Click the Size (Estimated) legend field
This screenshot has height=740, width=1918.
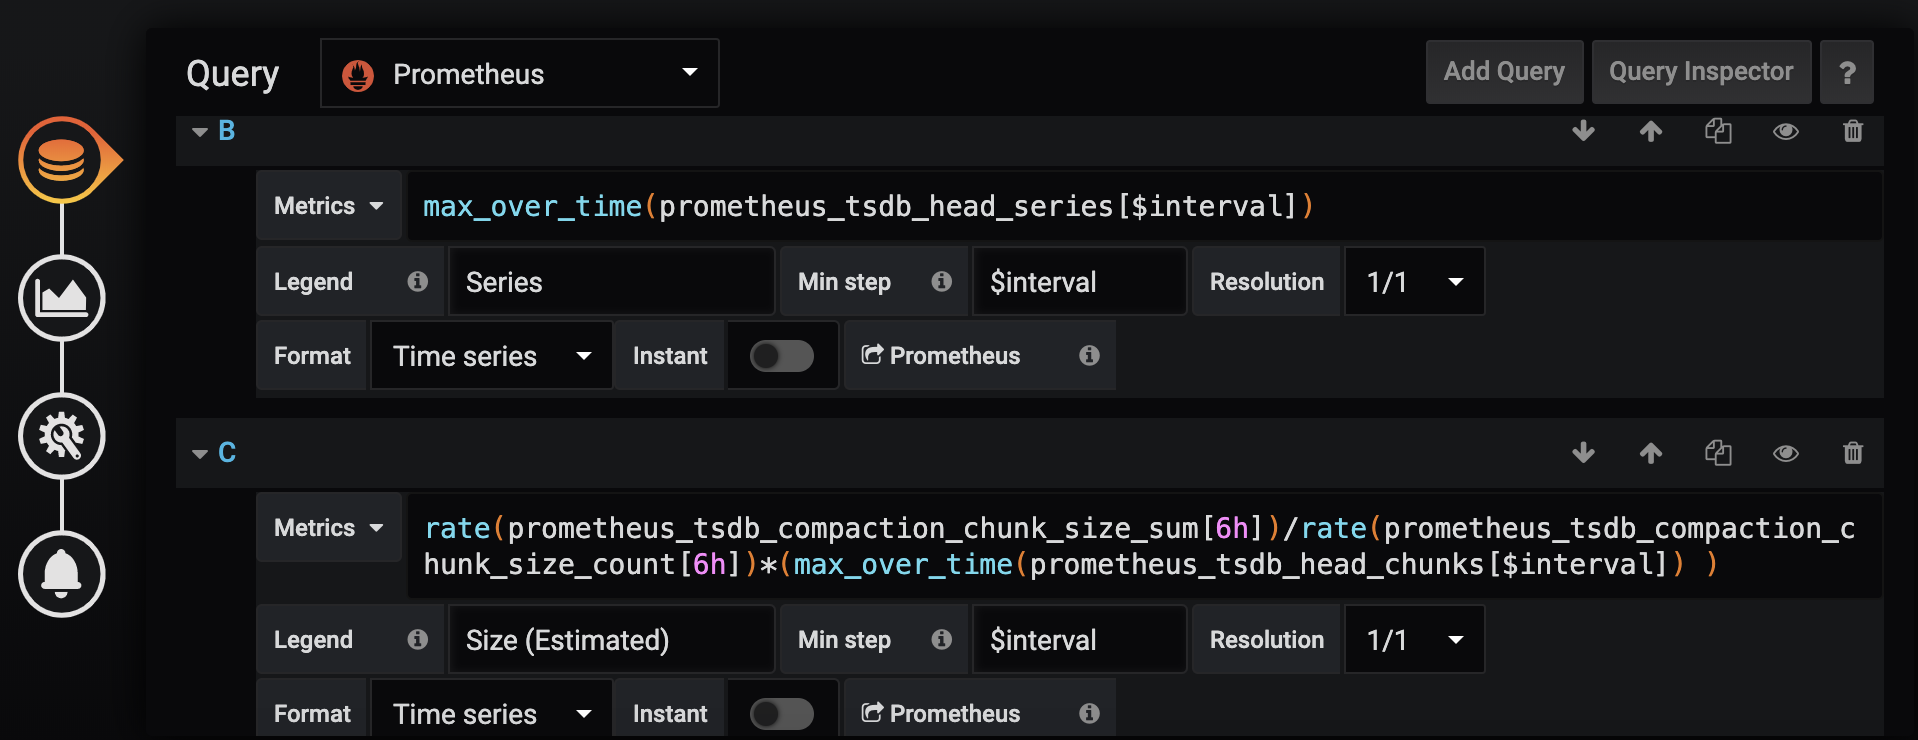click(x=612, y=640)
